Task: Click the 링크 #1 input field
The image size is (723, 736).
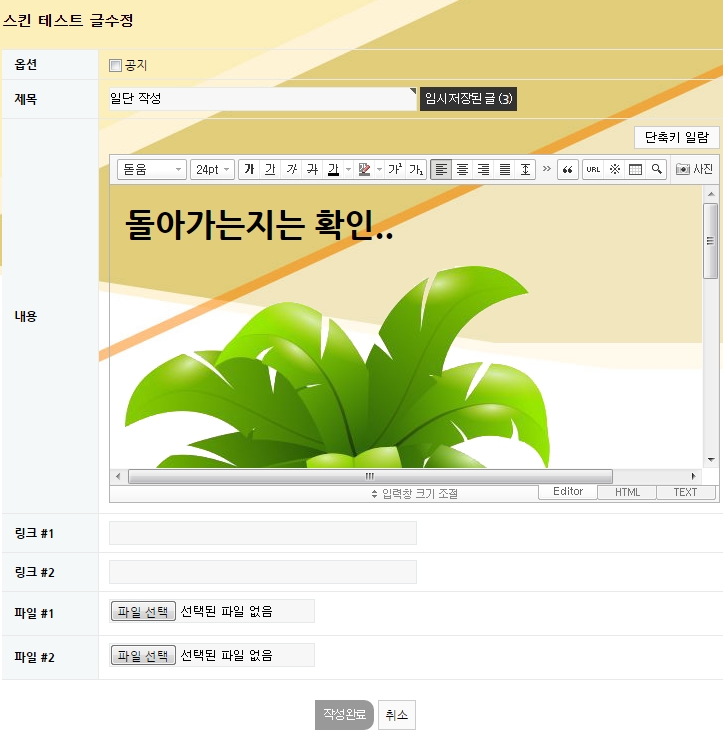Action: (x=263, y=533)
